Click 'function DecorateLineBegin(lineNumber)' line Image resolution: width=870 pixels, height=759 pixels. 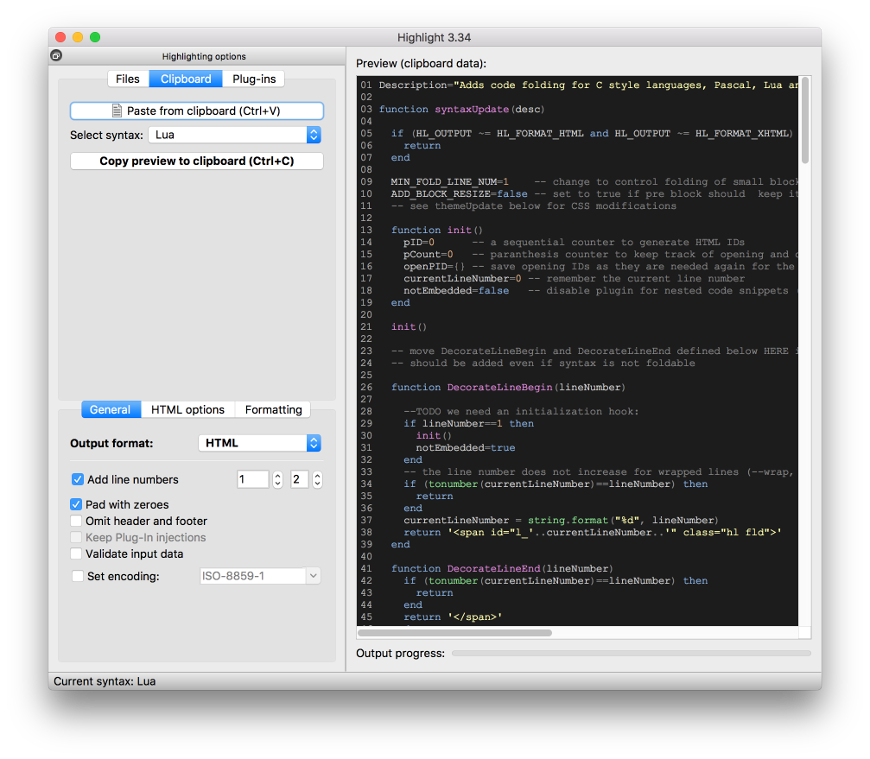coord(508,387)
